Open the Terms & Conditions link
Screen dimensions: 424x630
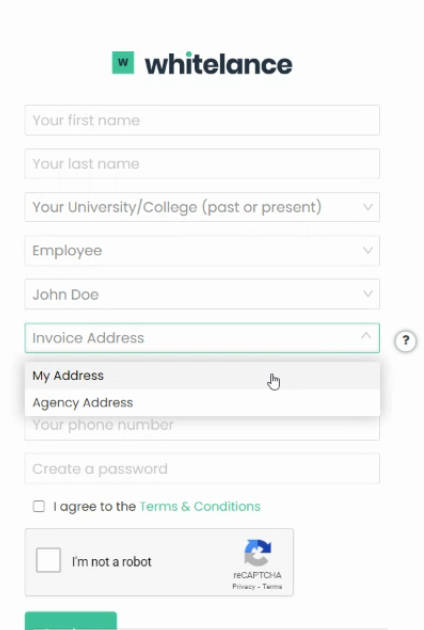[200, 506]
